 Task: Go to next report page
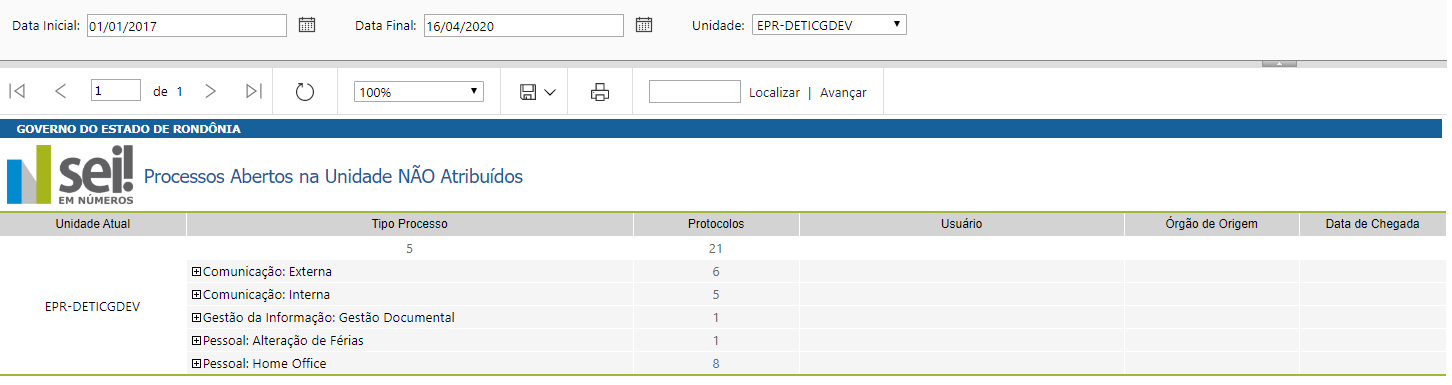(x=210, y=91)
